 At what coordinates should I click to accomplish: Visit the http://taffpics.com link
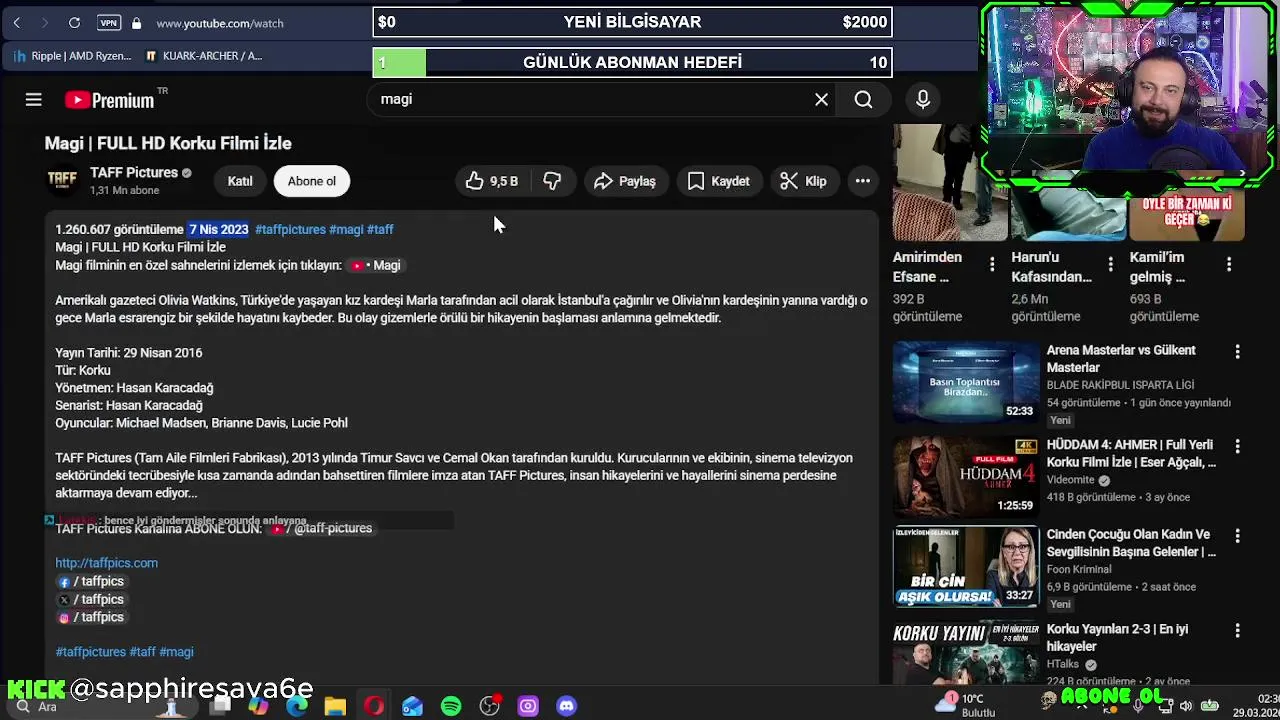click(x=106, y=563)
